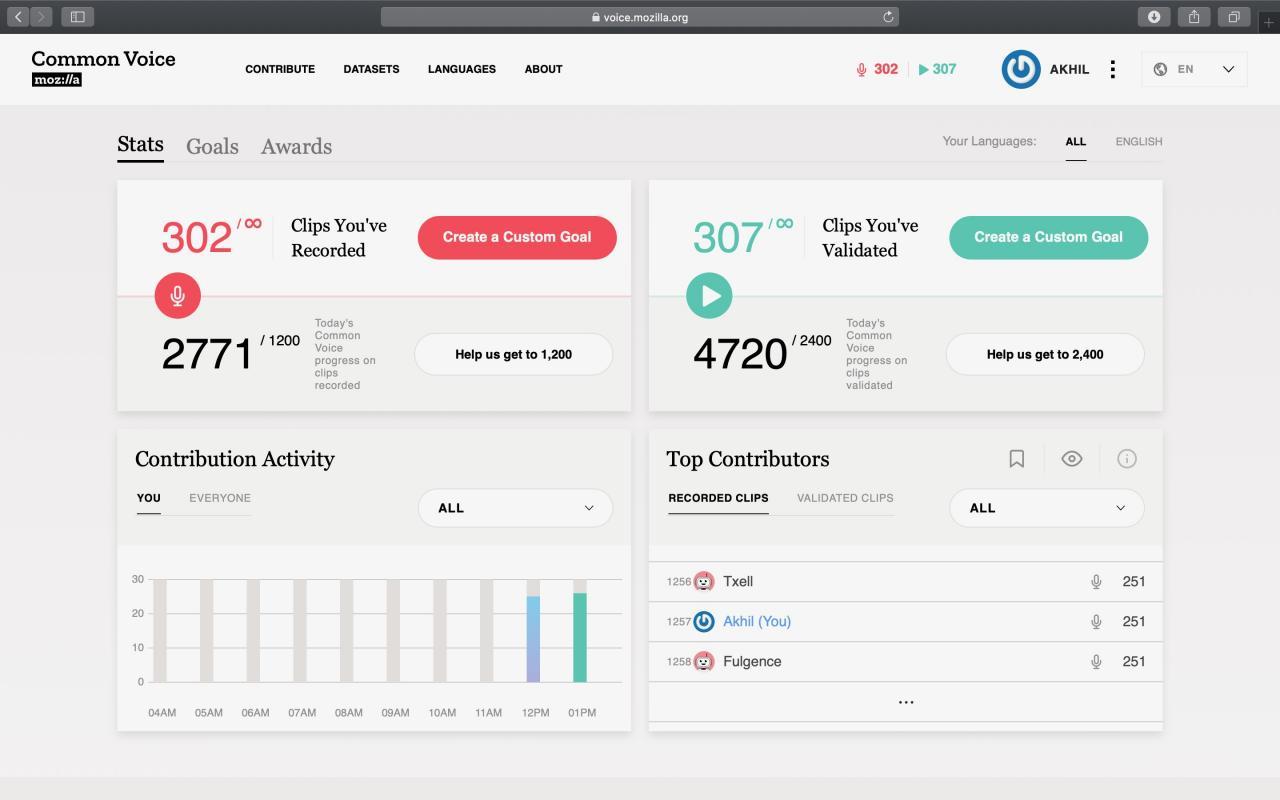The image size is (1280, 800).
Task: Show Validated Clips leaderboard
Action: [845, 498]
